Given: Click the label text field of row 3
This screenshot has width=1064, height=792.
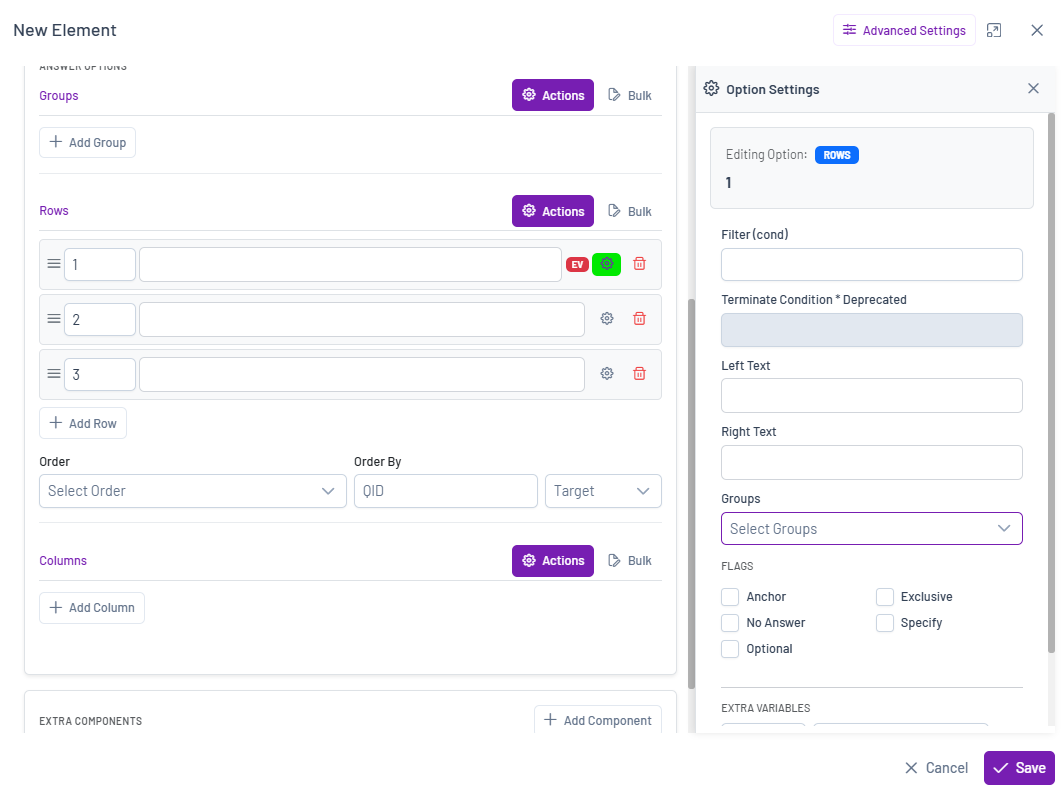Looking at the screenshot, I should (362, 374).
